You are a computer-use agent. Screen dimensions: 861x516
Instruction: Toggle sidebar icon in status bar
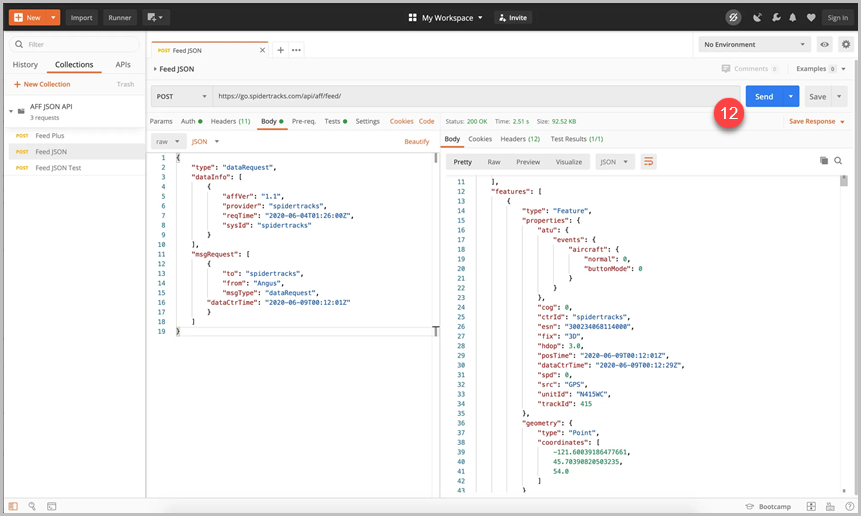13,506
